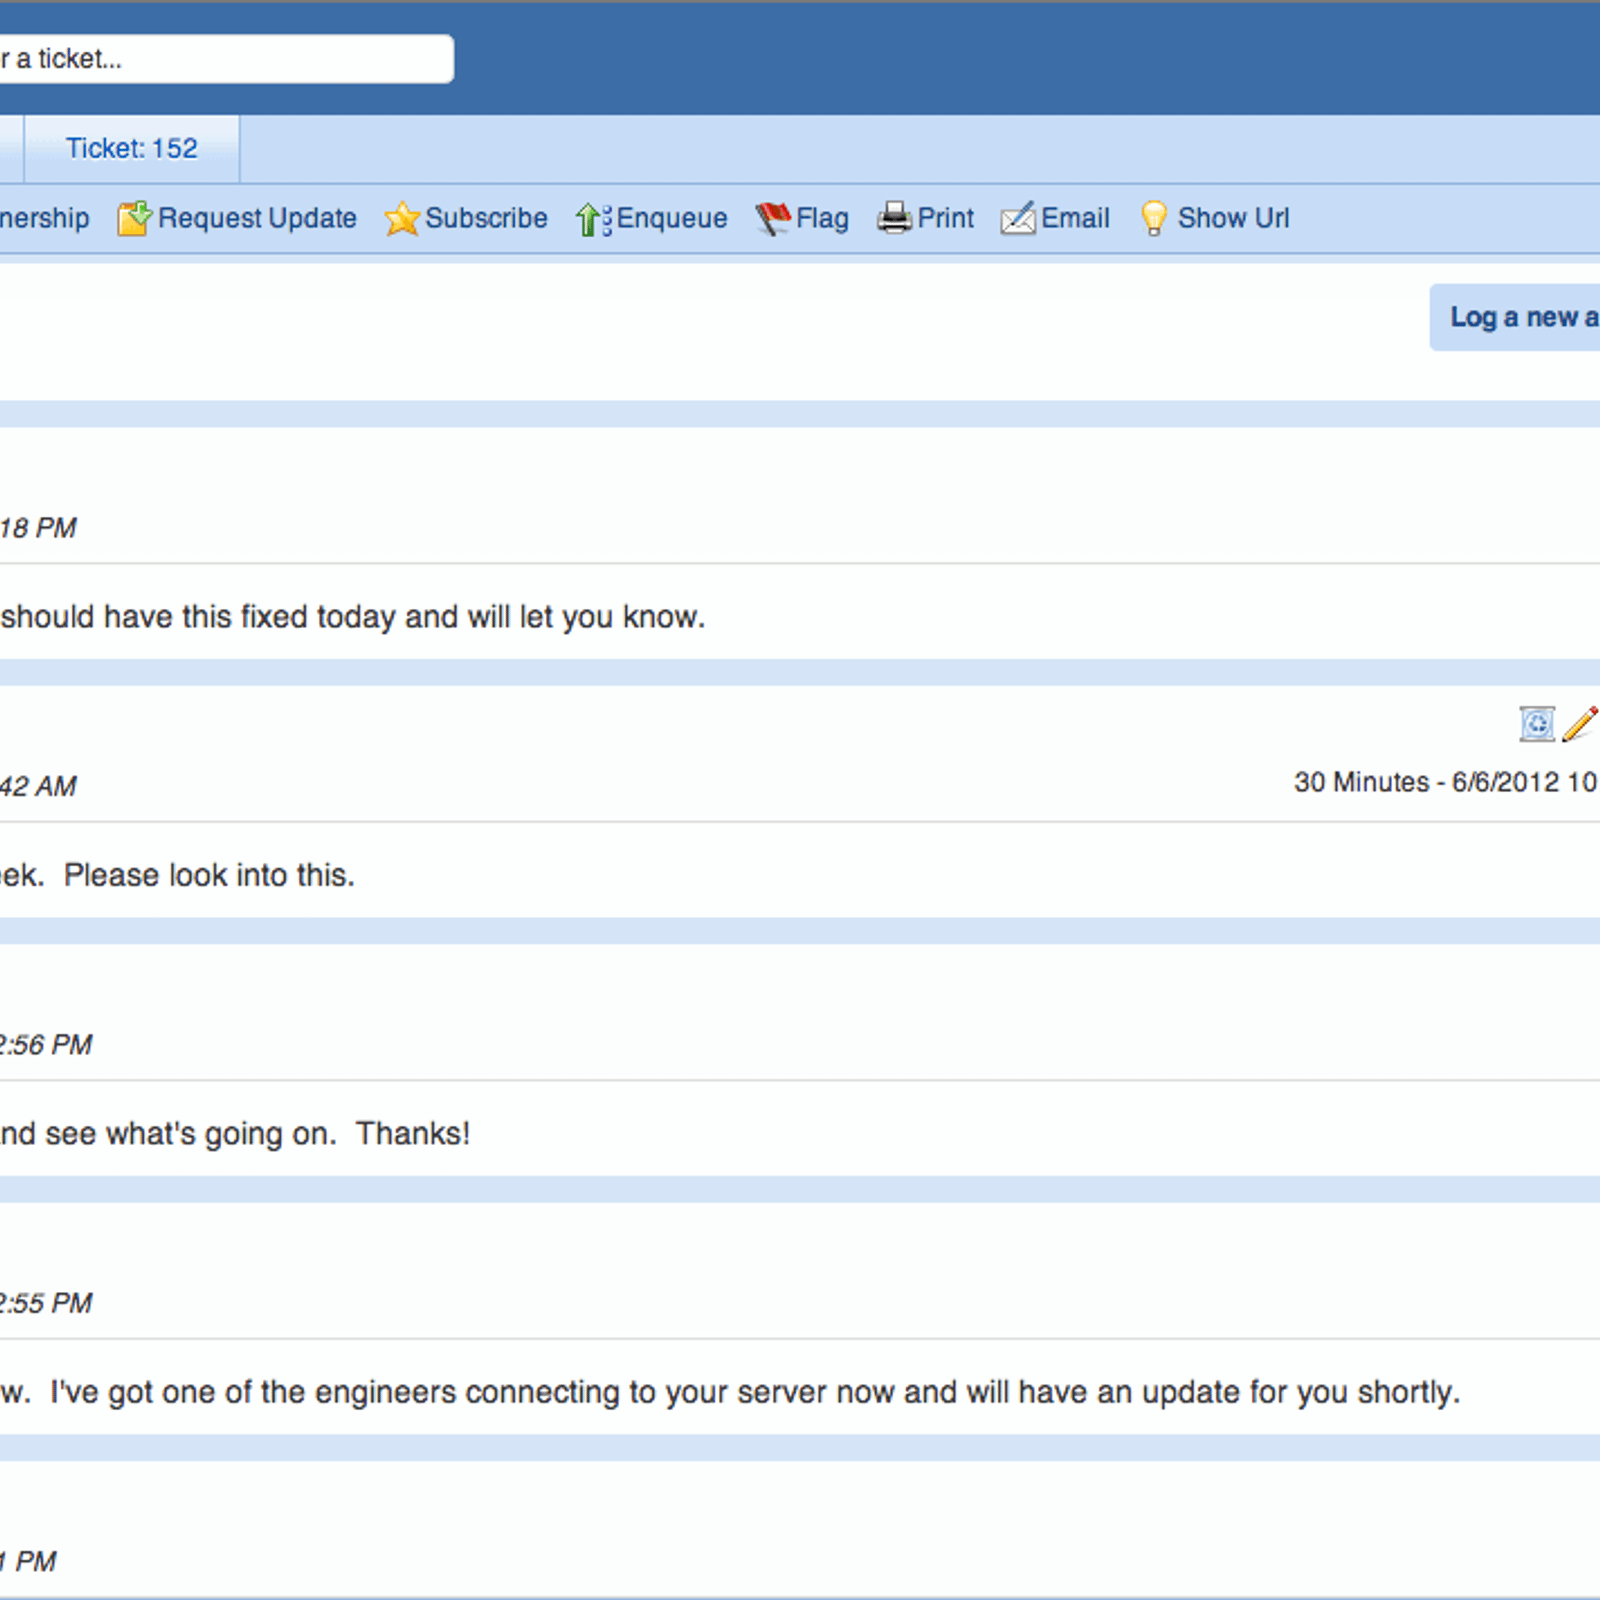Screen dimensions: 1600x1600
Task: Click the "see what's going on. Thanks!" message
Action: click(257, 1133)
